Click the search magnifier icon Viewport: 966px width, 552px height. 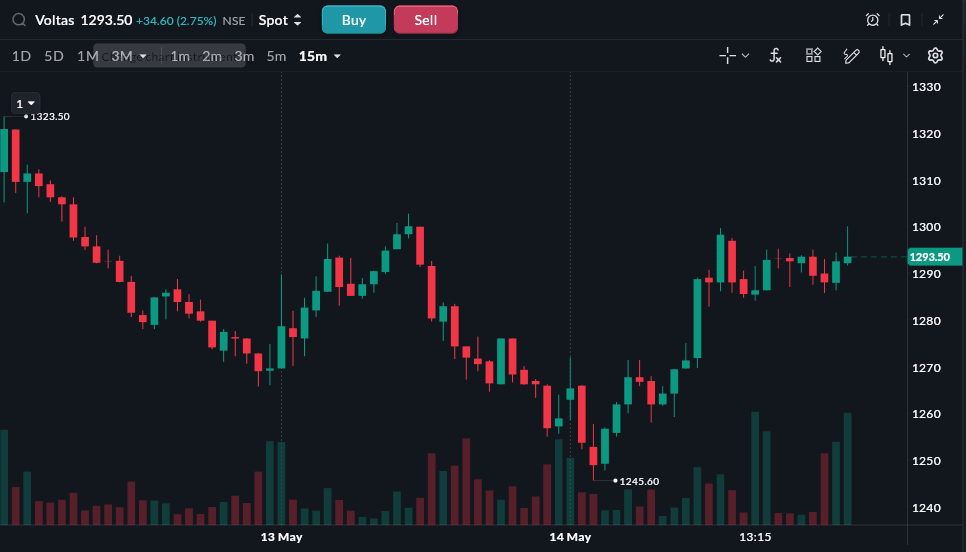pos(19,20)
